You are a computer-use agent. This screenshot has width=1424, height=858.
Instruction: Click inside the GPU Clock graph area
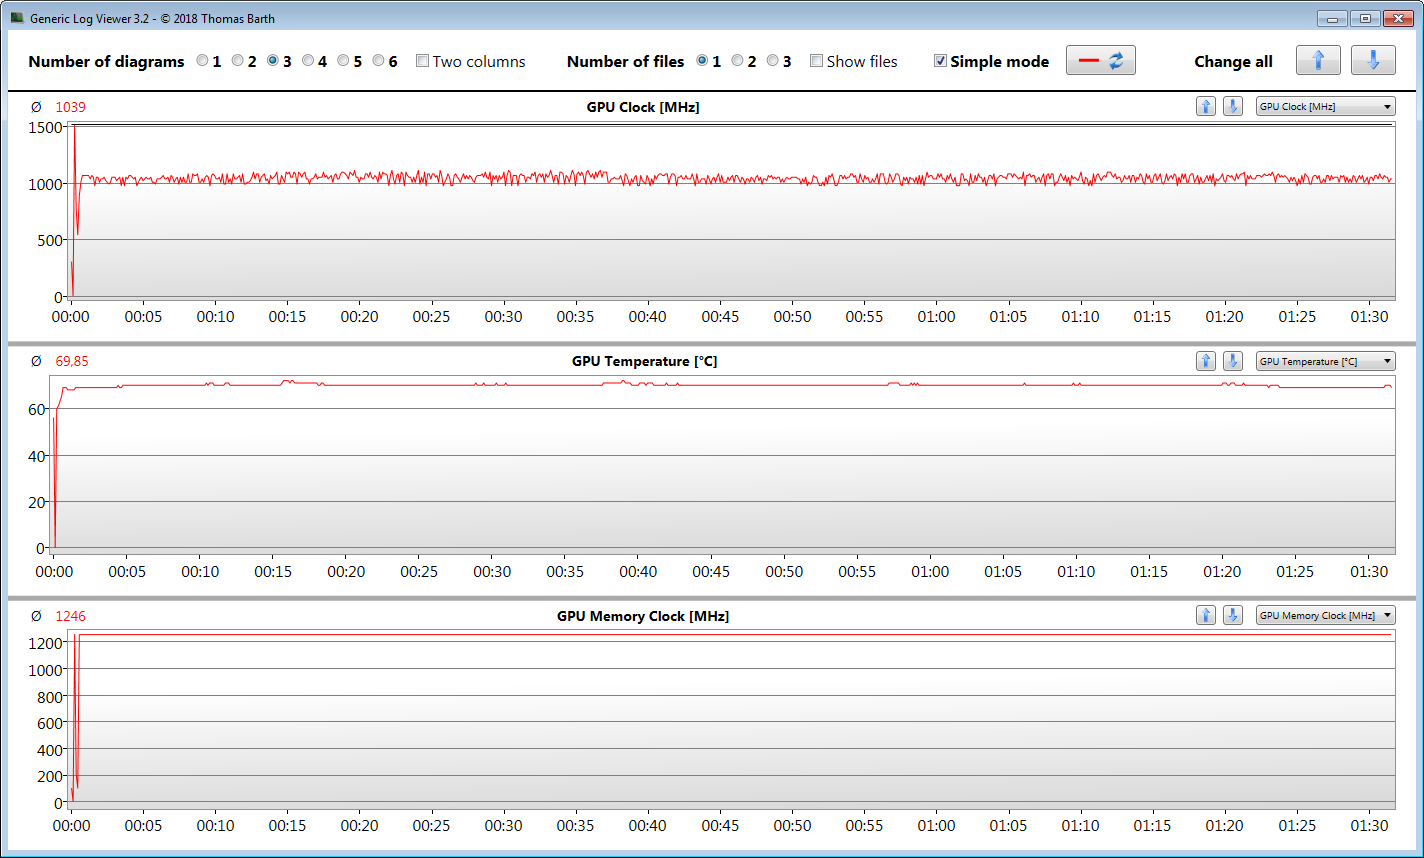coord(730,210)
